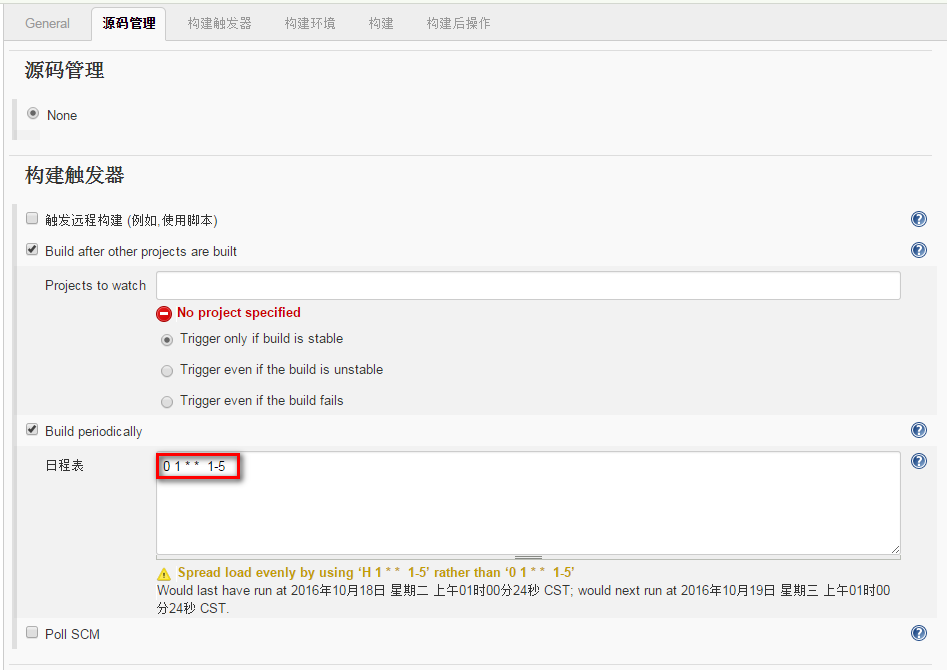
Task: Click the Projects to watch label
Action: pos(95,285)
